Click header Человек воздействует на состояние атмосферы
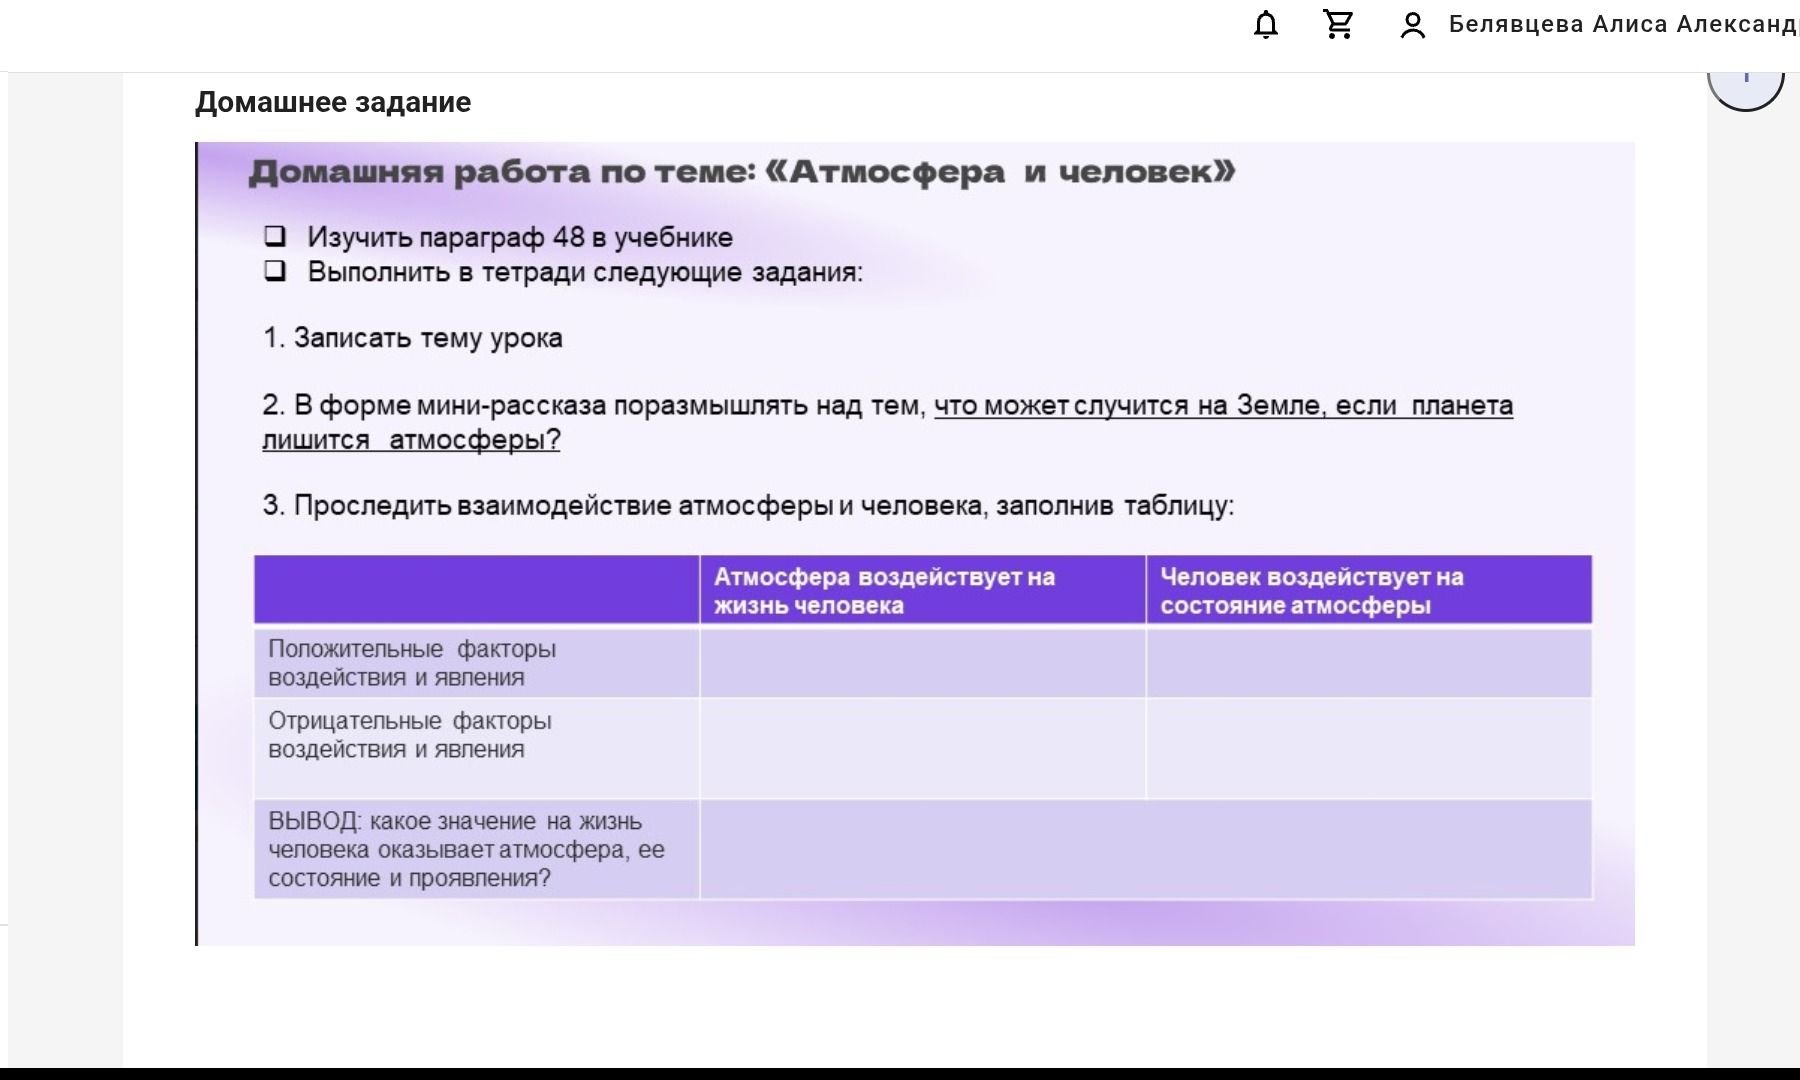This screenshot has height=1080, width=1800. pyautogui.click(x=1369, y=590)
